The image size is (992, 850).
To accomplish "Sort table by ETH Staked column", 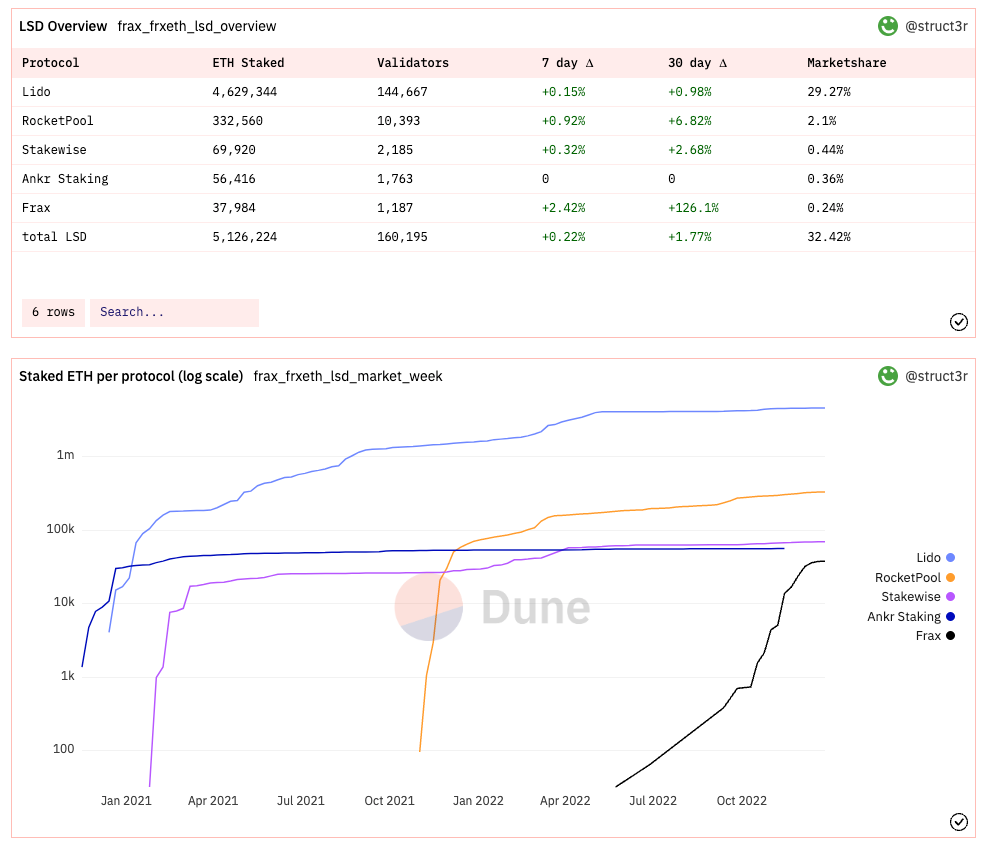I will pos(248,63).
